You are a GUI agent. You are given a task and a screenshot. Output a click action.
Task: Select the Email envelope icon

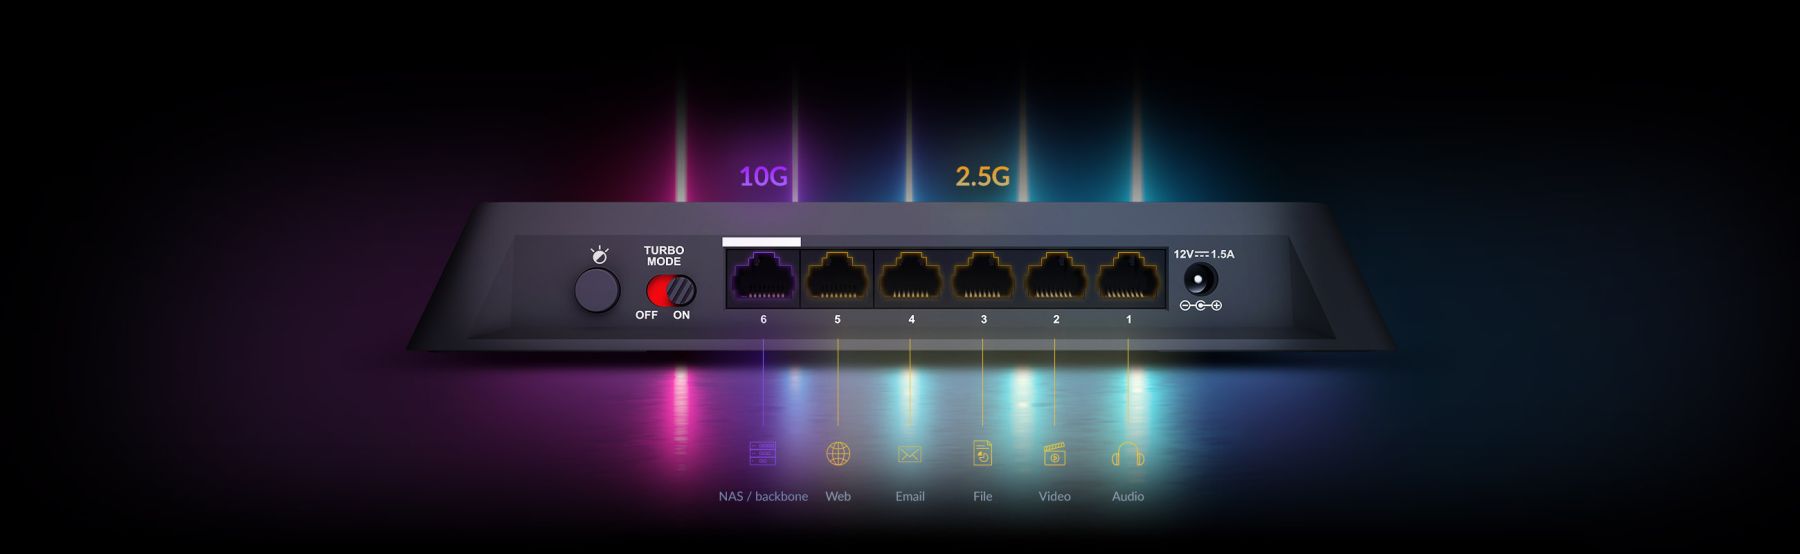click(909, 455)
